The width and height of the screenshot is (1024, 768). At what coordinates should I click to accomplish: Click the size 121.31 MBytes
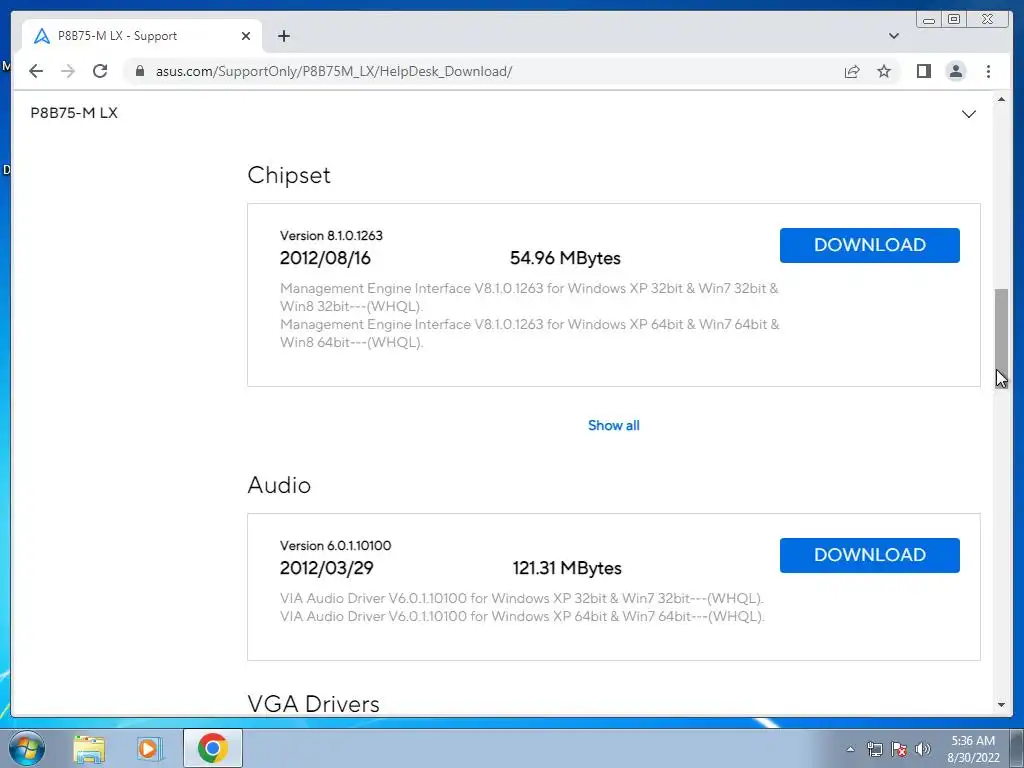coord(567,568)
